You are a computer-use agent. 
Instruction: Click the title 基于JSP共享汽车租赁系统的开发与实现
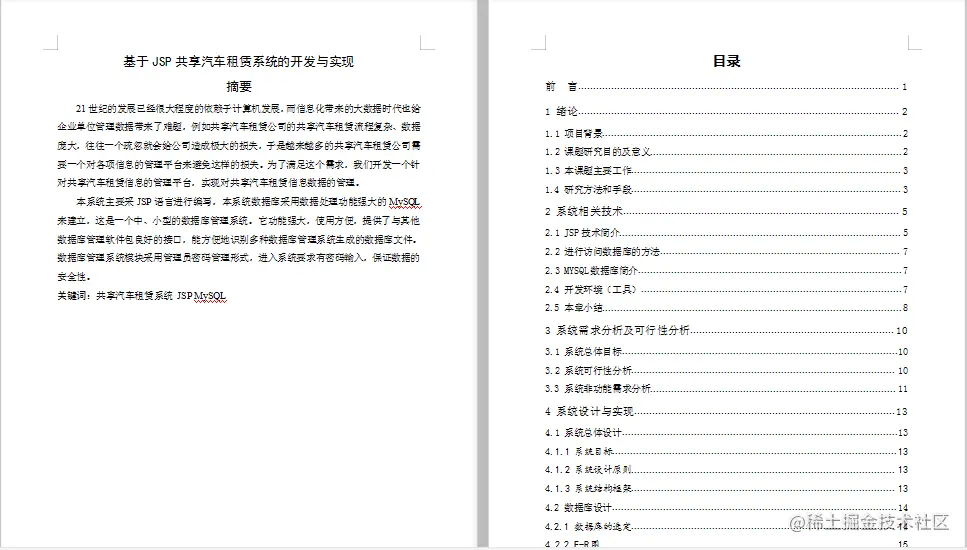point(238,61)
